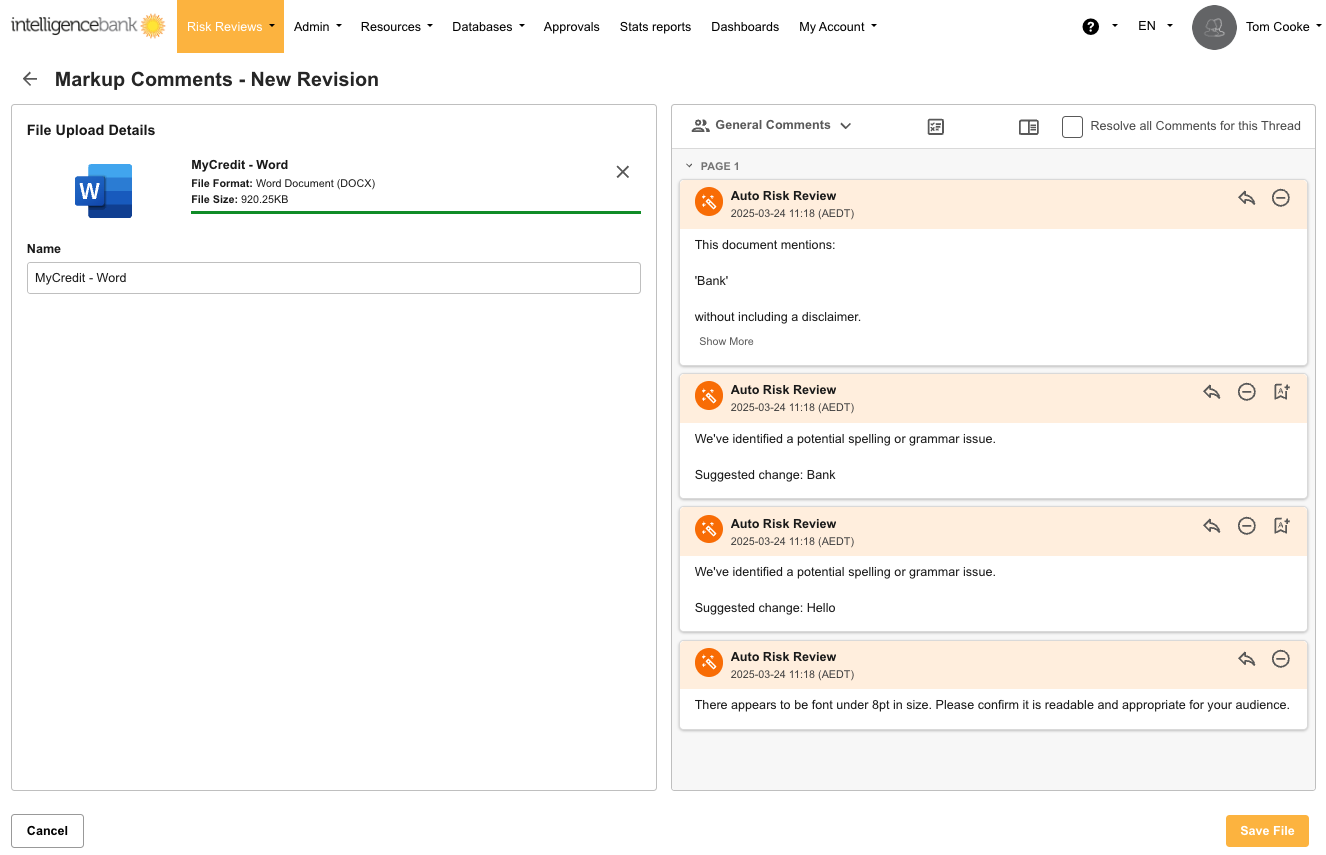The image size is (1326, 855).
Task: Click the Name input field
Action: [x=333, y=278]
